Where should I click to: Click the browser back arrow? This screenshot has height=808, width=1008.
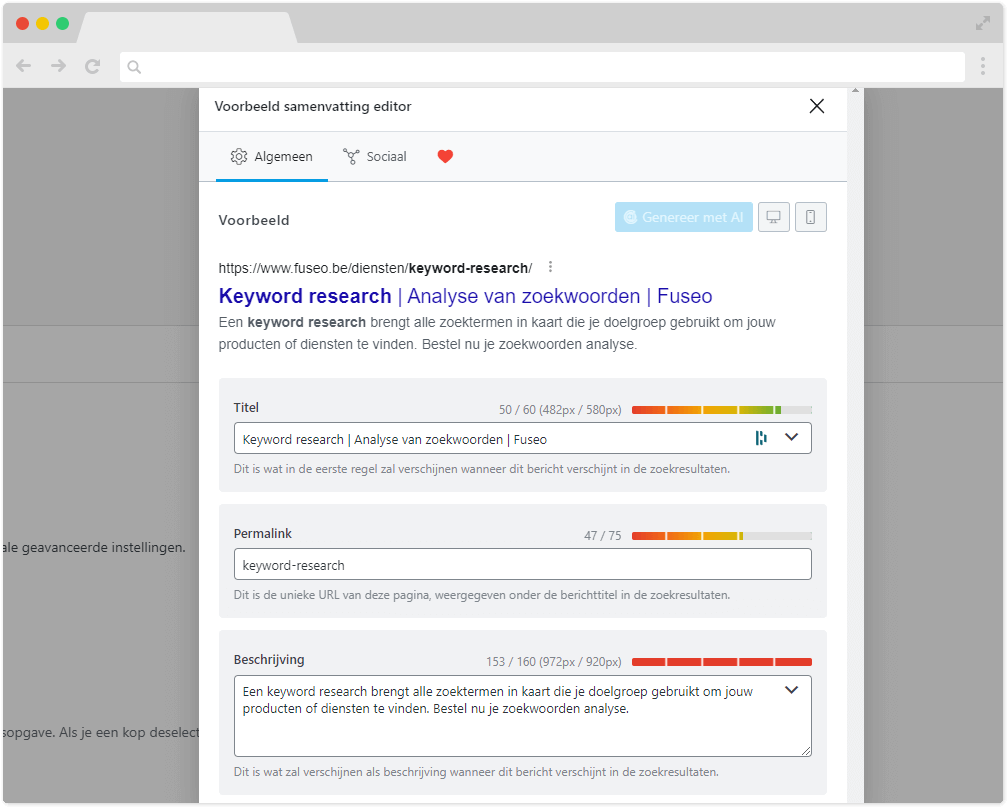(24, 66)
